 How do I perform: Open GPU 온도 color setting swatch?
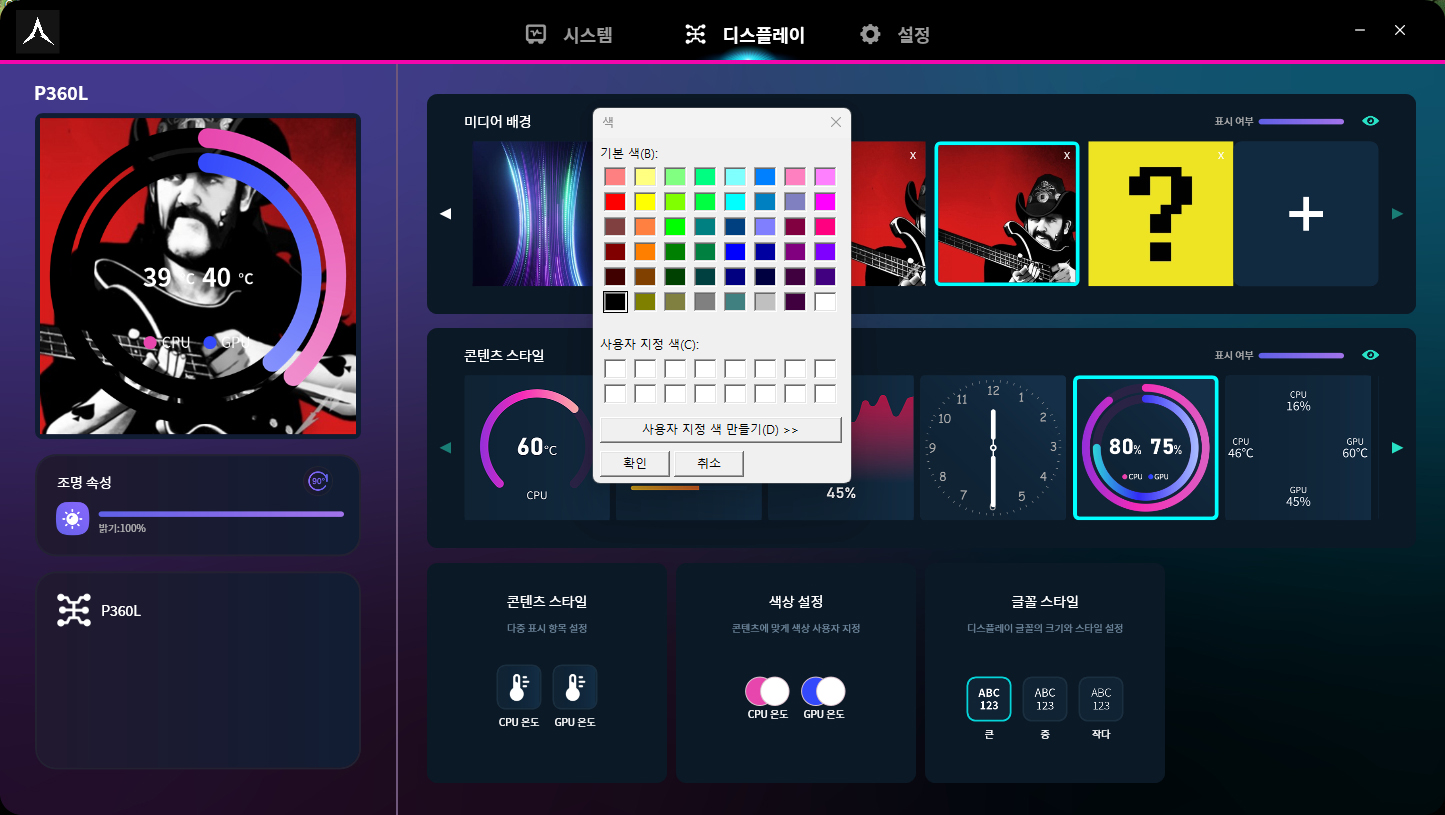pyautogui.click(x=823, y=691)
